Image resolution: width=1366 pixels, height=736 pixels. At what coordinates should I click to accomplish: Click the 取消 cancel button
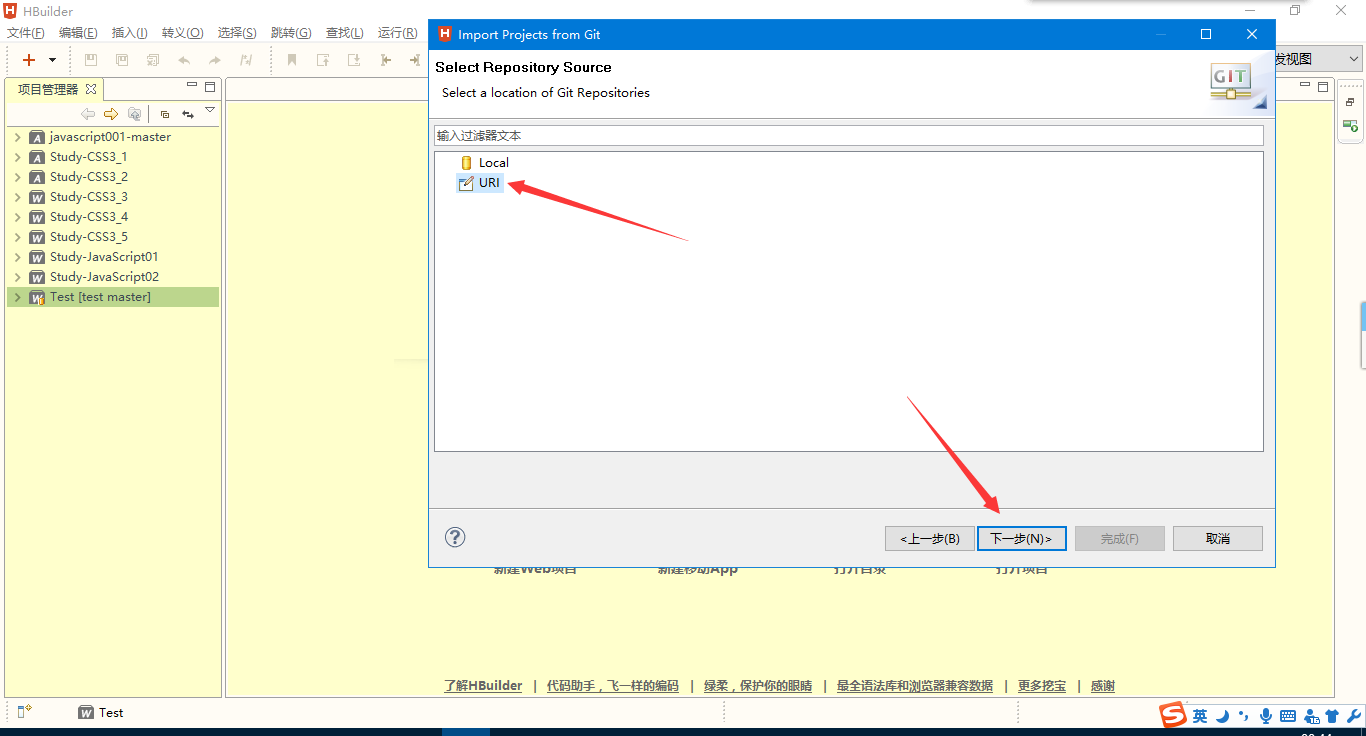[1218, 538]
